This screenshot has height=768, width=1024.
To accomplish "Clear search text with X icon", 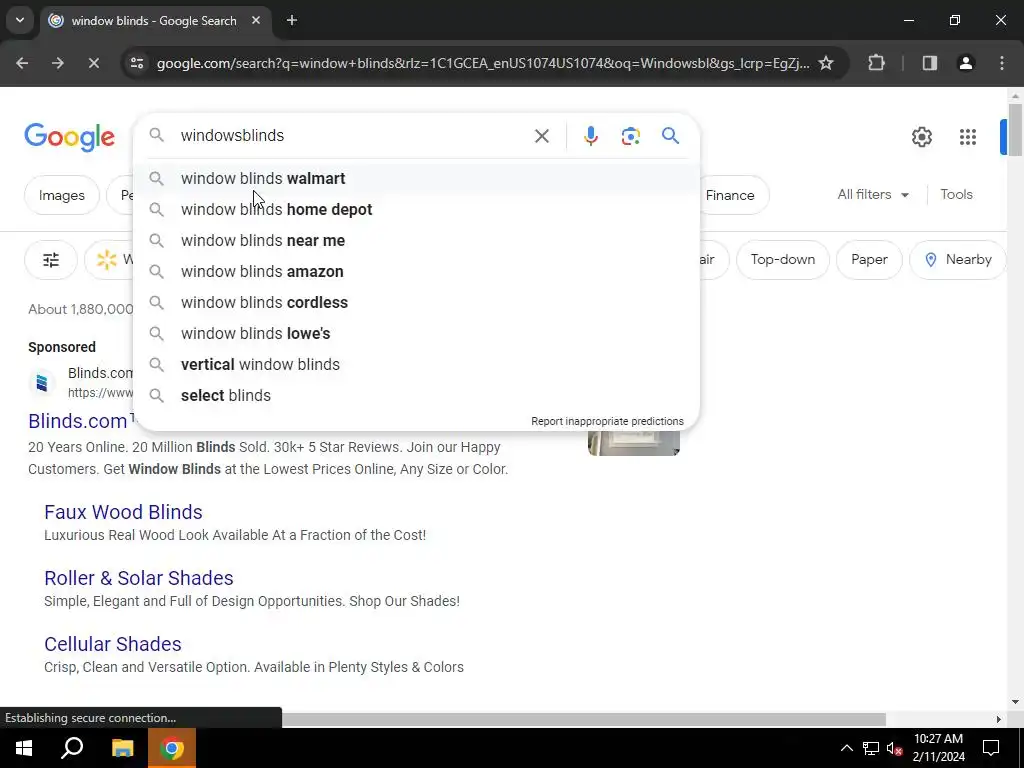I will 541,136.
